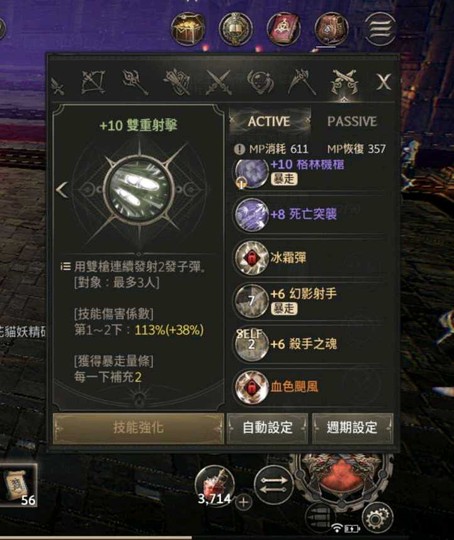
Task: Switch to the PASSIVE skills tab
Action: [x=352, y=121]
